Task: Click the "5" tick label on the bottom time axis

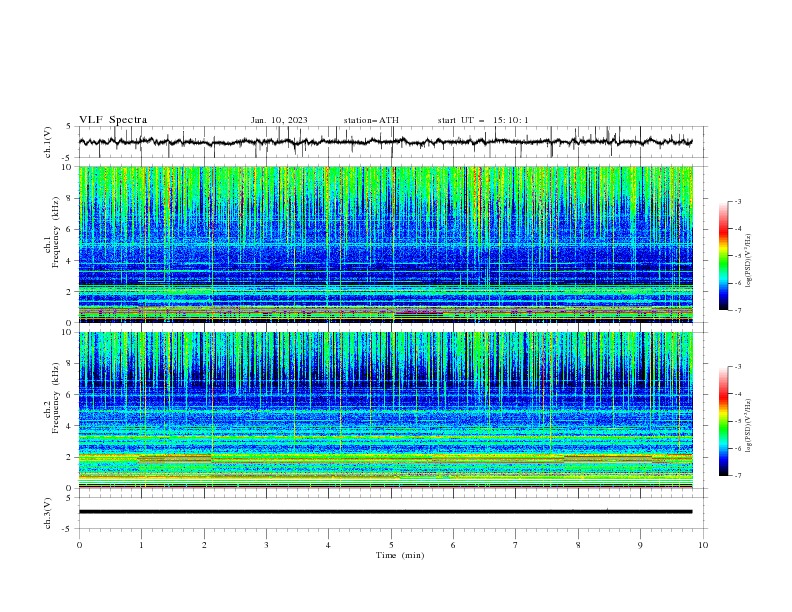Action: point(391,545)
